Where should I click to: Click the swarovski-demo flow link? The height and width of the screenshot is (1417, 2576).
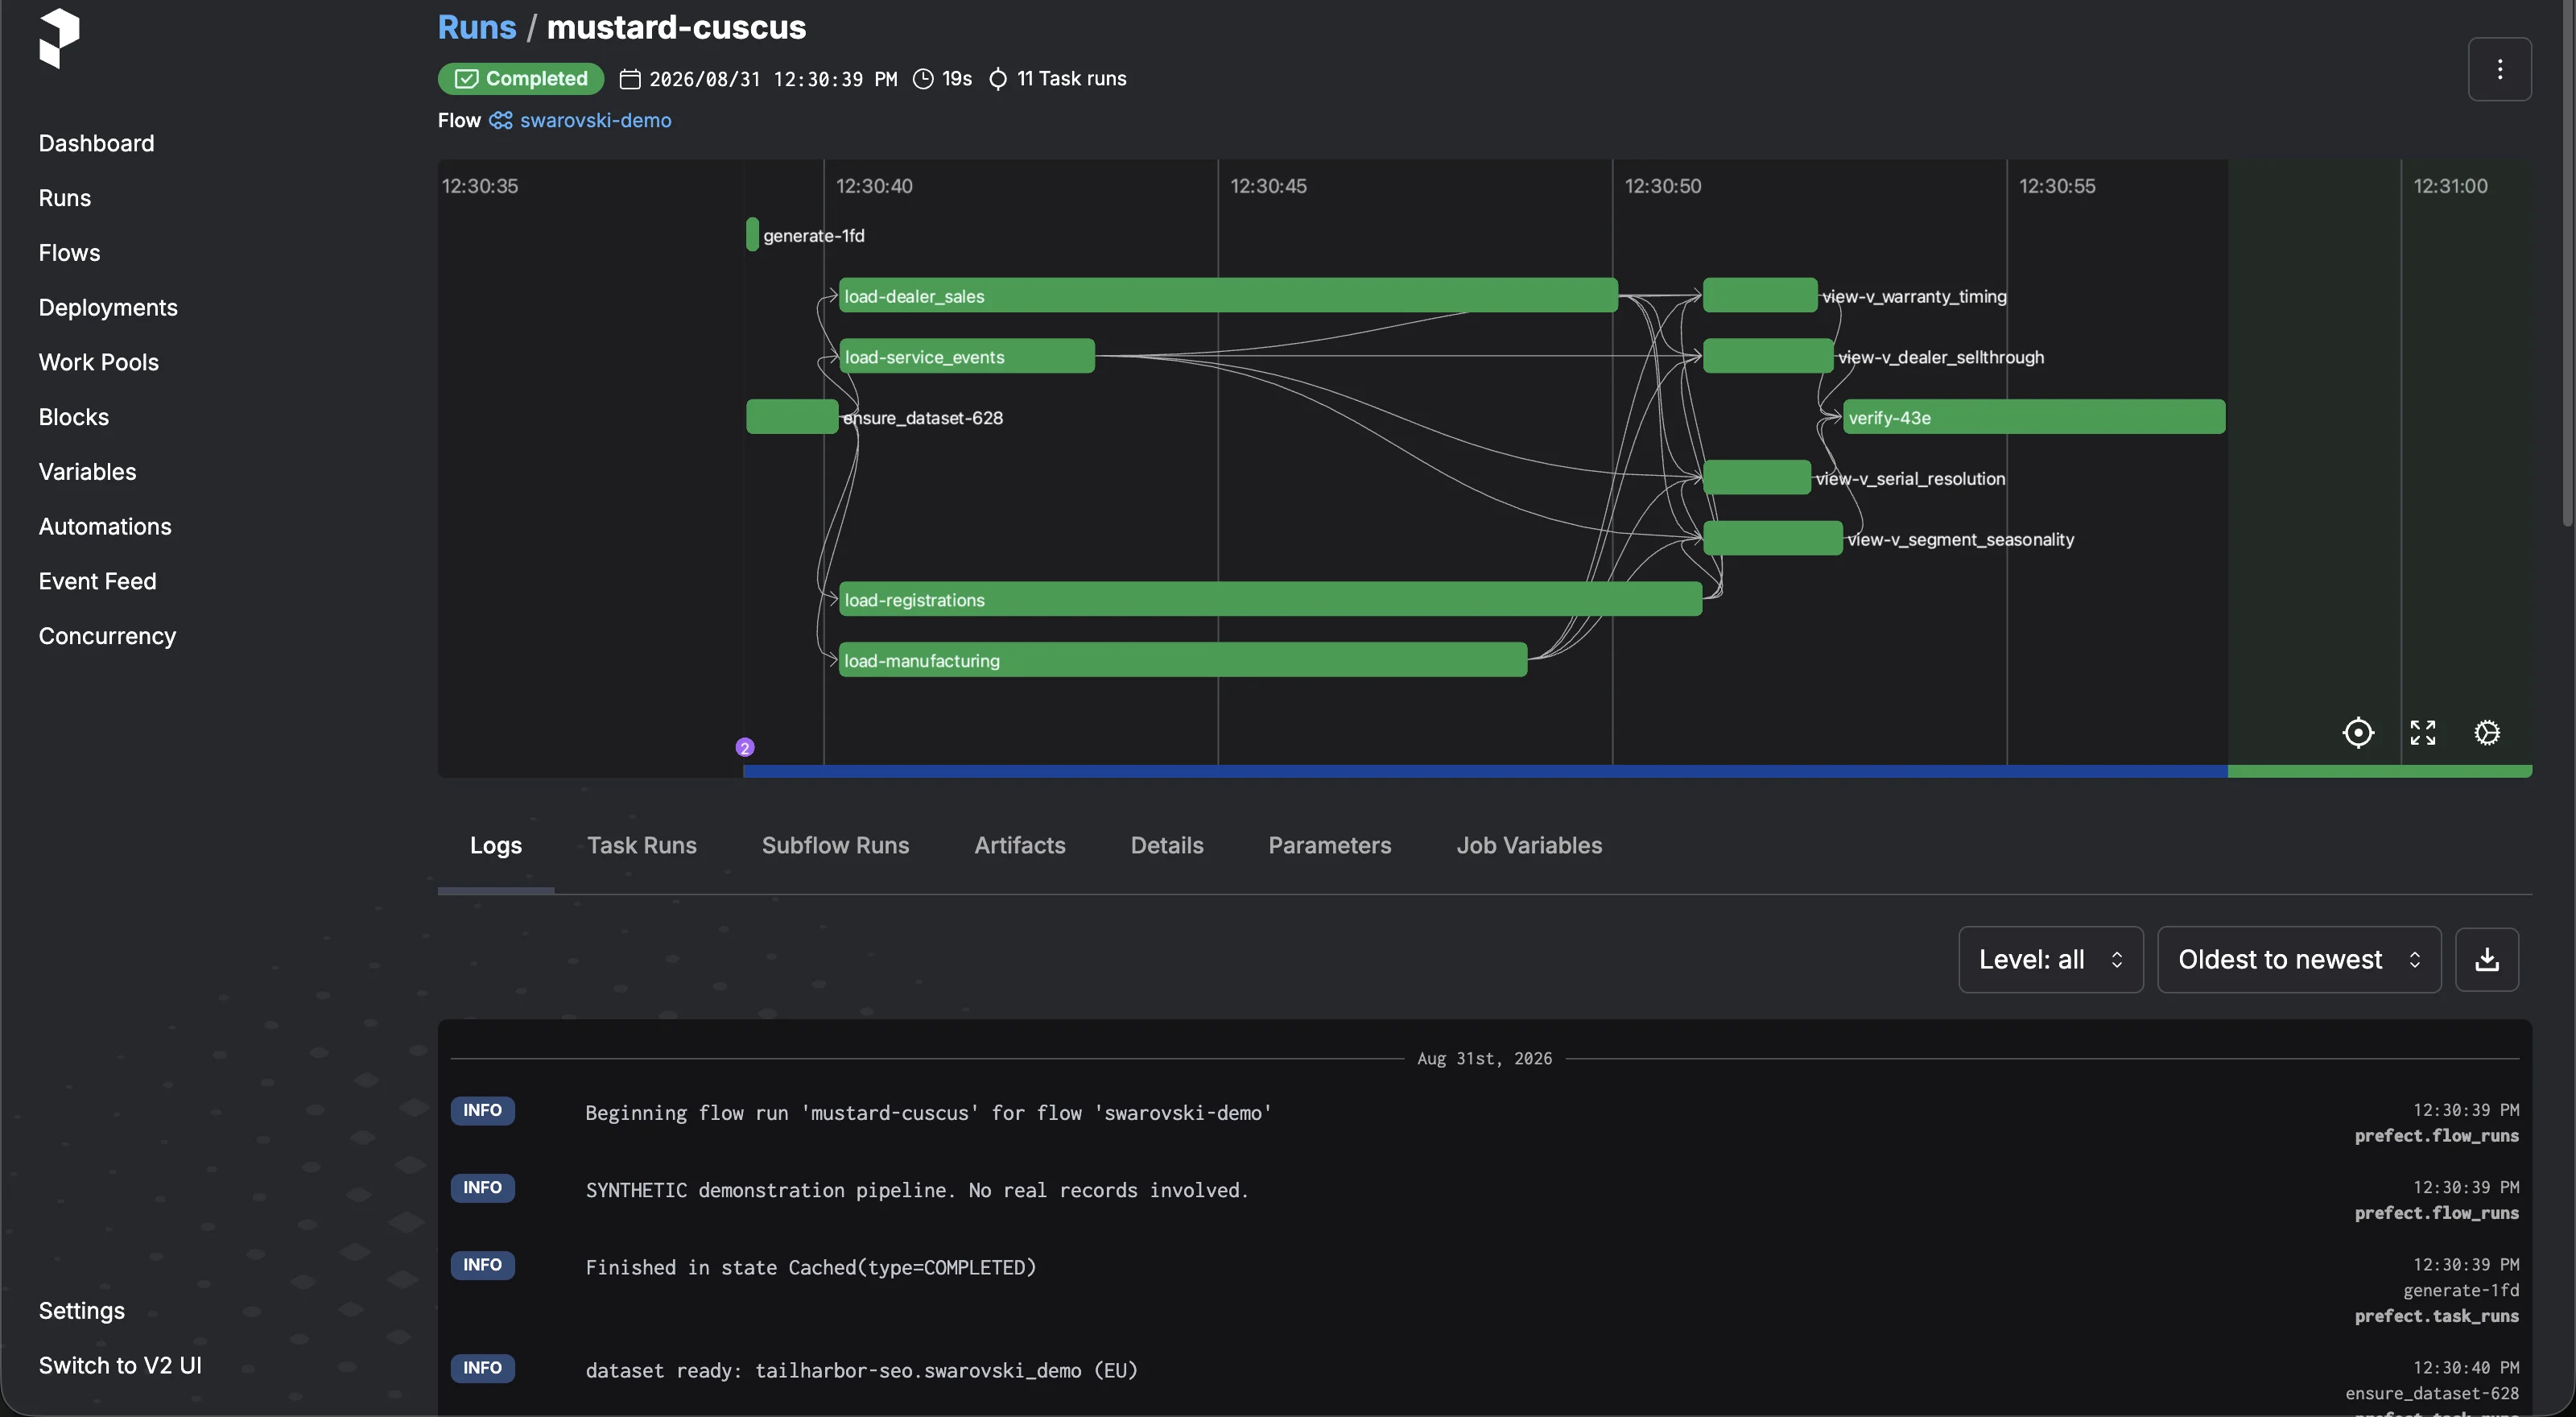coord(595,120)
